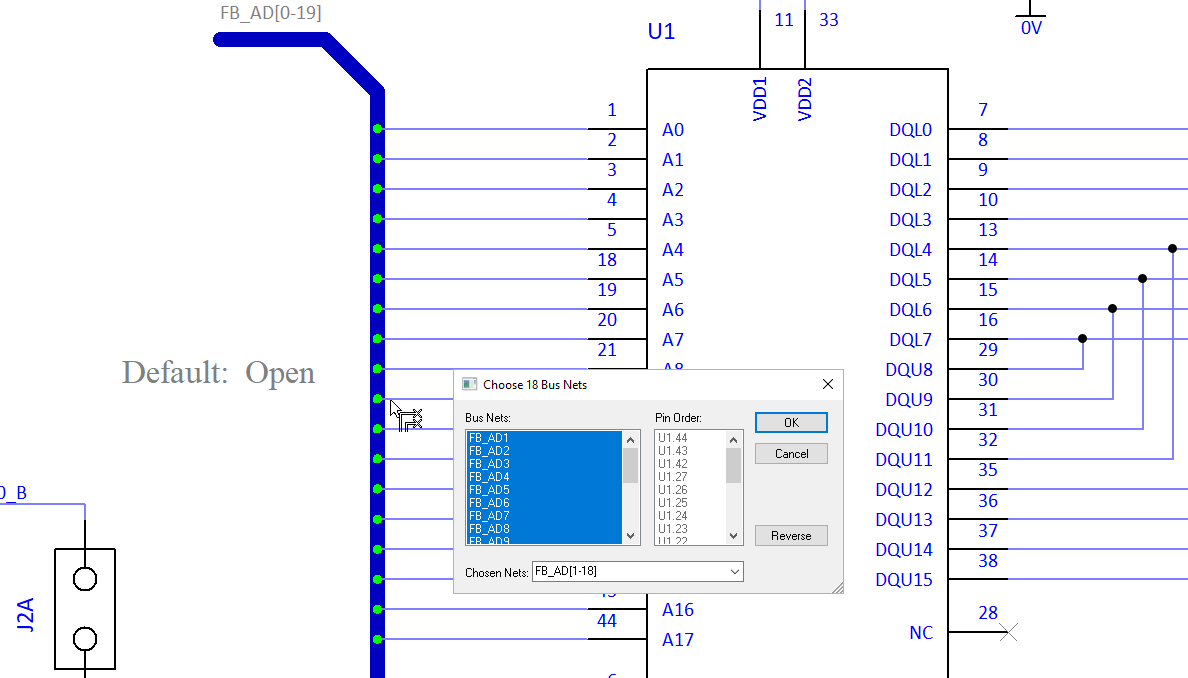
Task: Click Pin Order scrollbar up arrow
Action: [x=733, y=439]
